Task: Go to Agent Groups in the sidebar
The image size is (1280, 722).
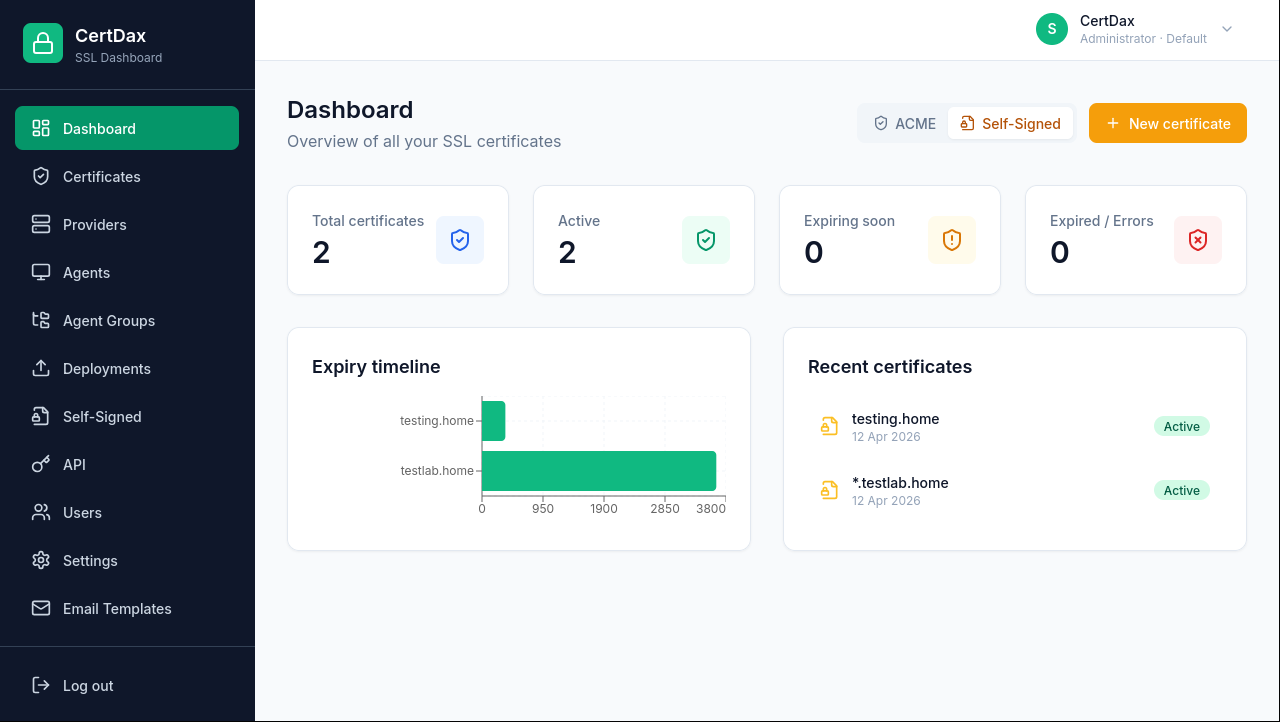Action: click(108, 321)
